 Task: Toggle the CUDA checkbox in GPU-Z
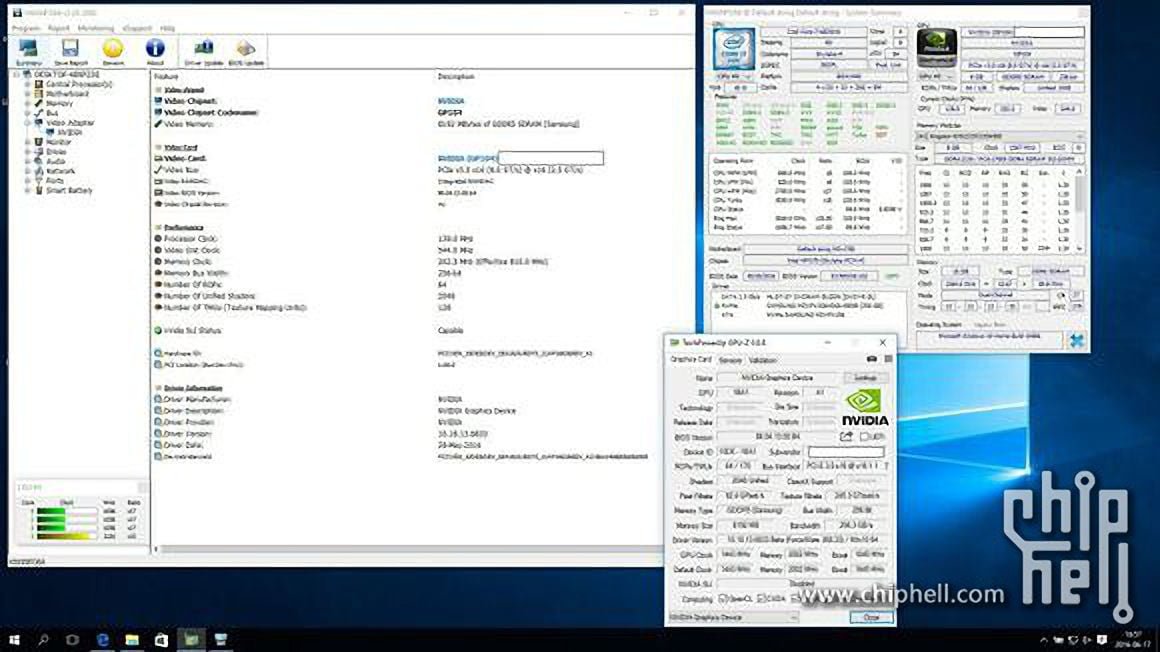(761, 598)
